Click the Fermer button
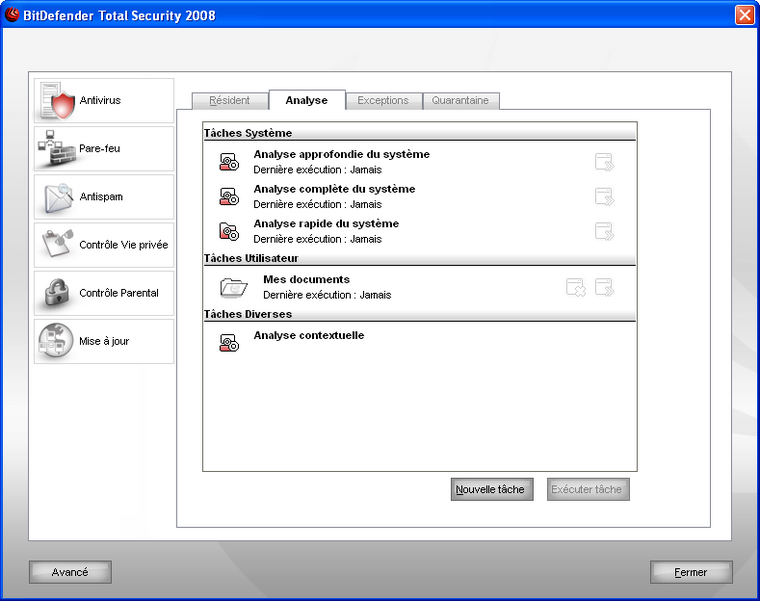This screenshot has width=760, height=601. [691, 572]
